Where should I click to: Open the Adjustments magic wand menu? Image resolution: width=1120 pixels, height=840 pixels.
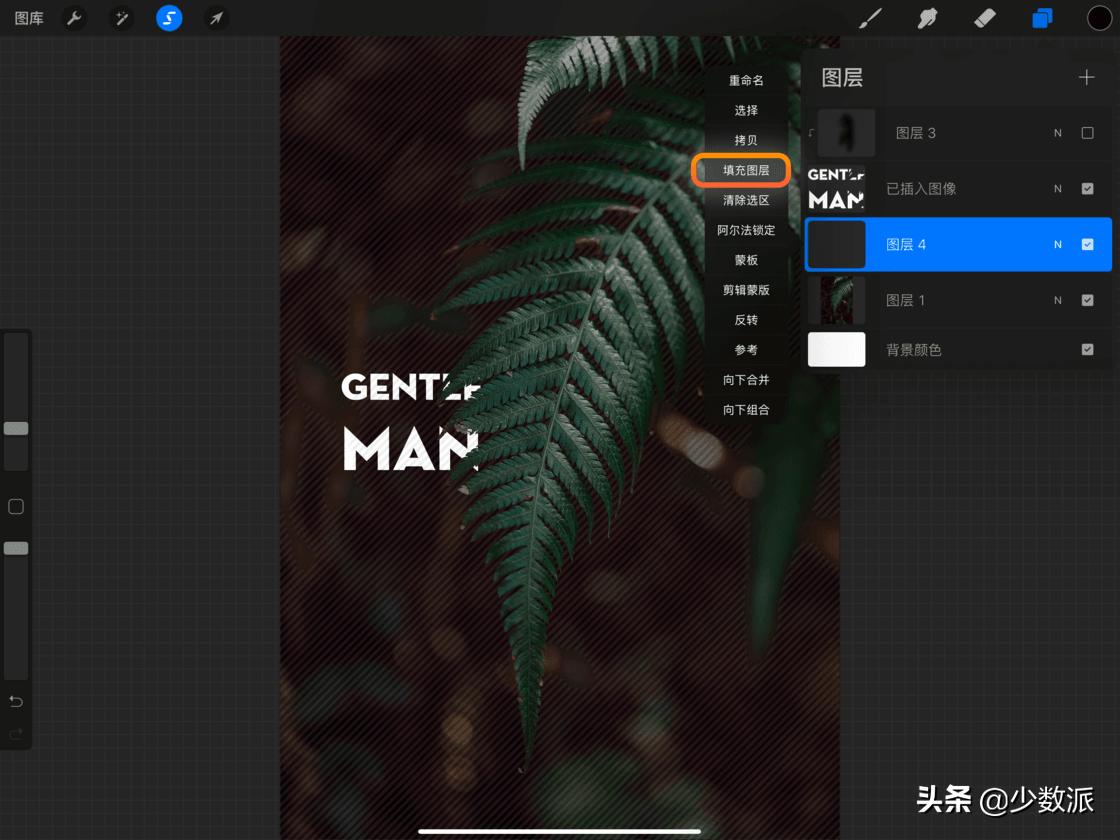pyautogui.click(x=121, y=18)
